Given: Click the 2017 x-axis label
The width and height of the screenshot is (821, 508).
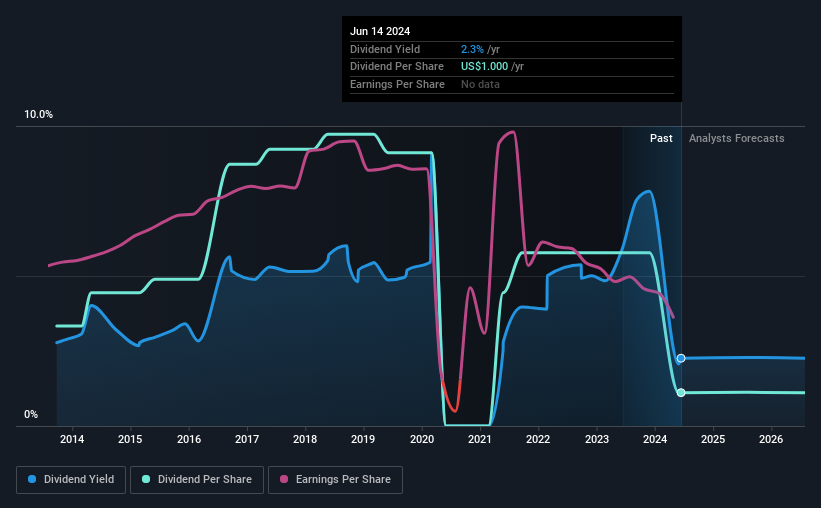Looking at the screenshot, I should click(247, 439).
